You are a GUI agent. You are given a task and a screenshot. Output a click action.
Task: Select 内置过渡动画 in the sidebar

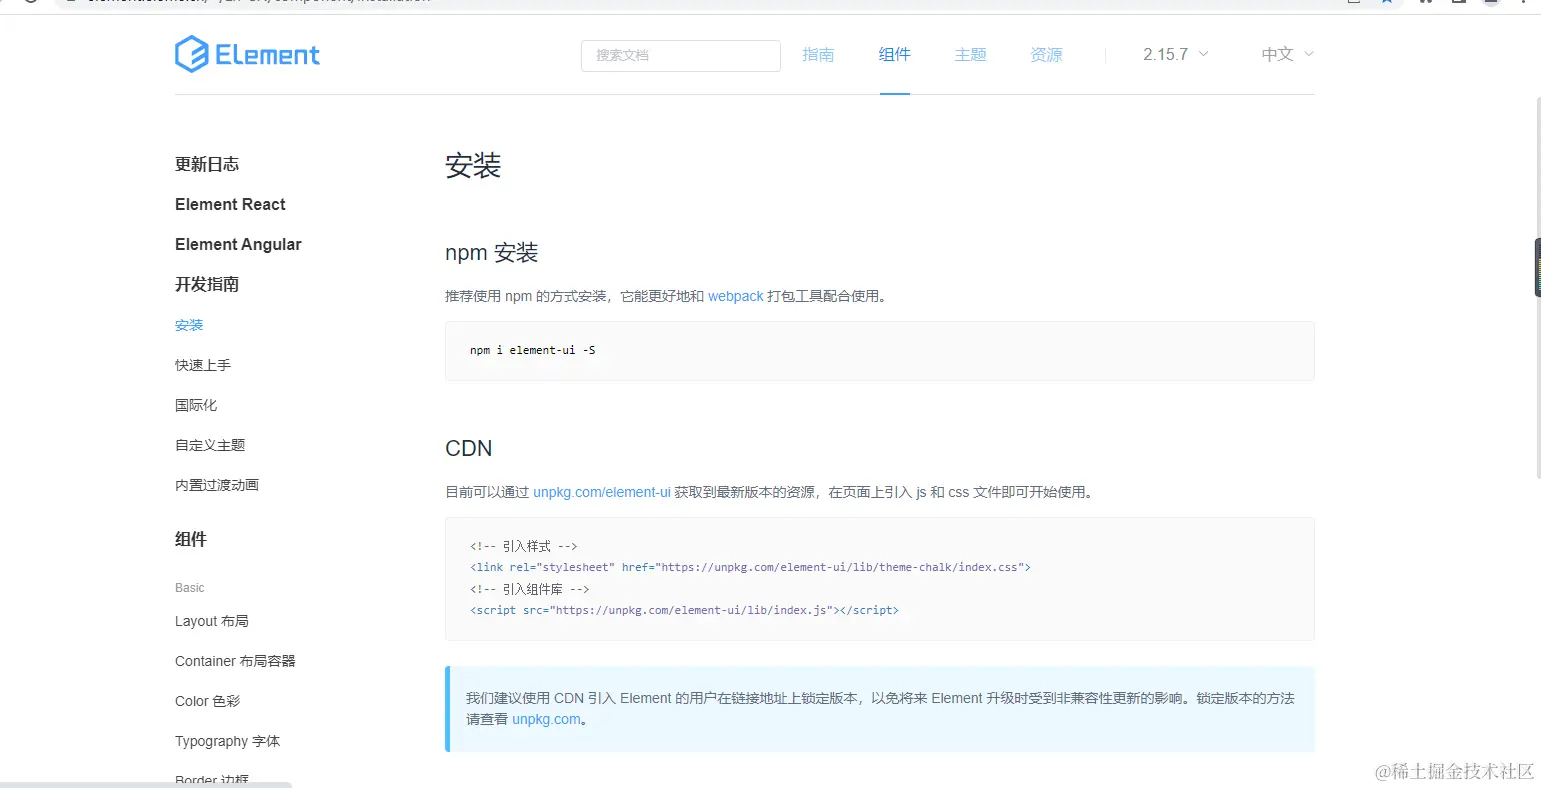coord(217,485)
